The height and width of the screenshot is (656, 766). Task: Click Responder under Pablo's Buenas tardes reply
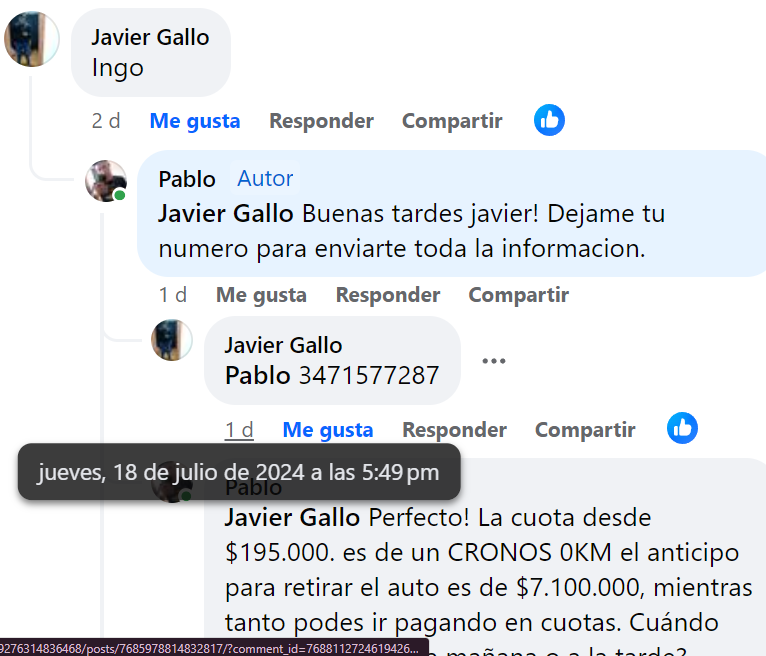pyautogui.click(x=388, y=295)
